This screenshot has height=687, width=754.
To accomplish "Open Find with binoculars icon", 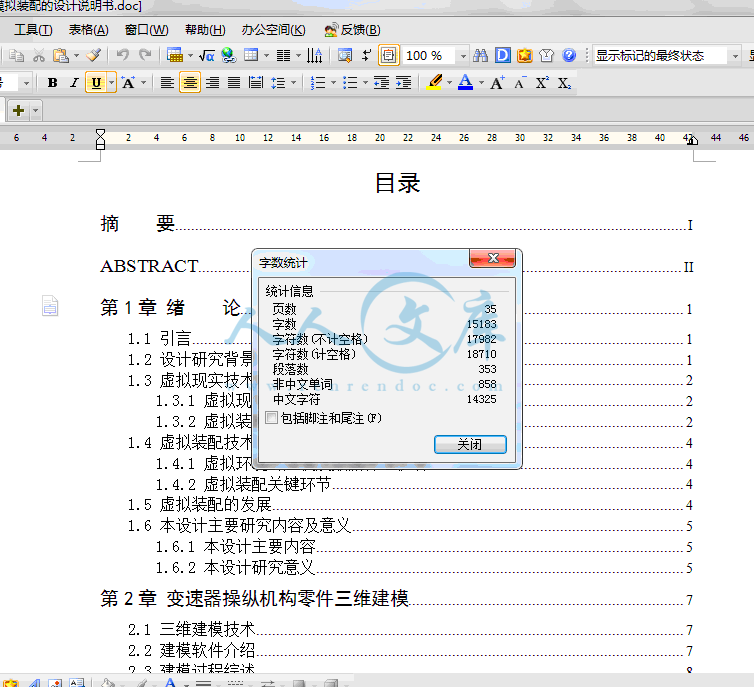I will click(480, 55).
